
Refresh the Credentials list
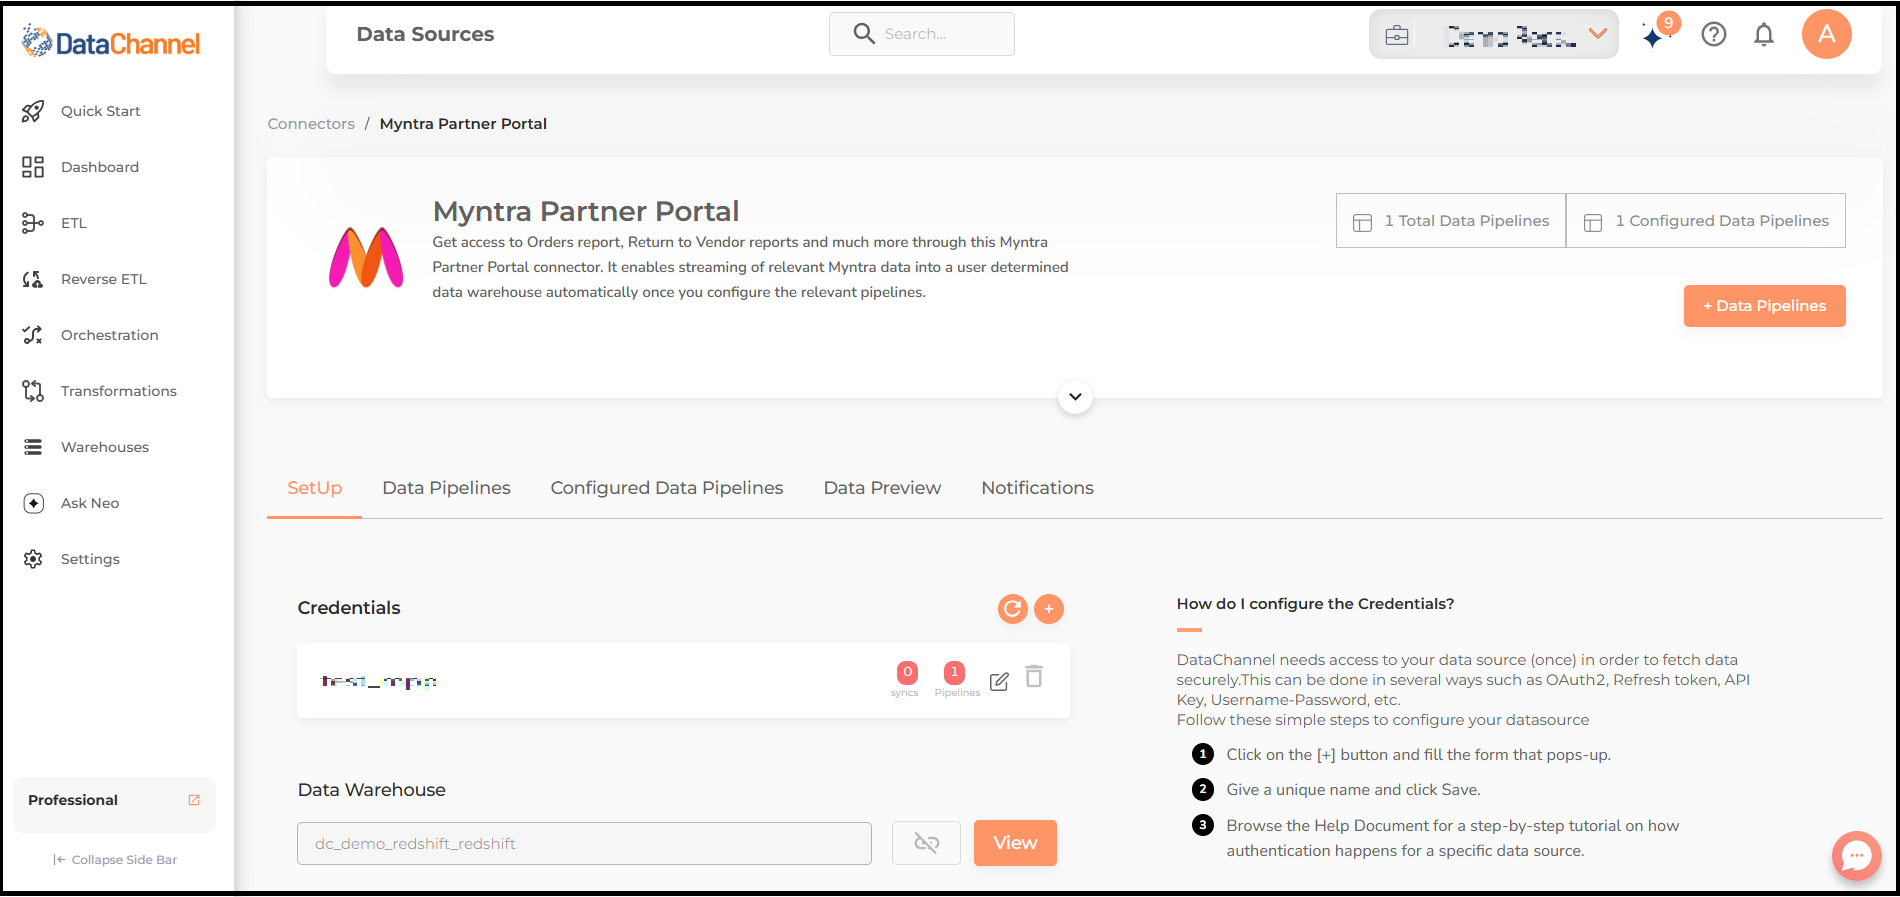[1013, 608]
